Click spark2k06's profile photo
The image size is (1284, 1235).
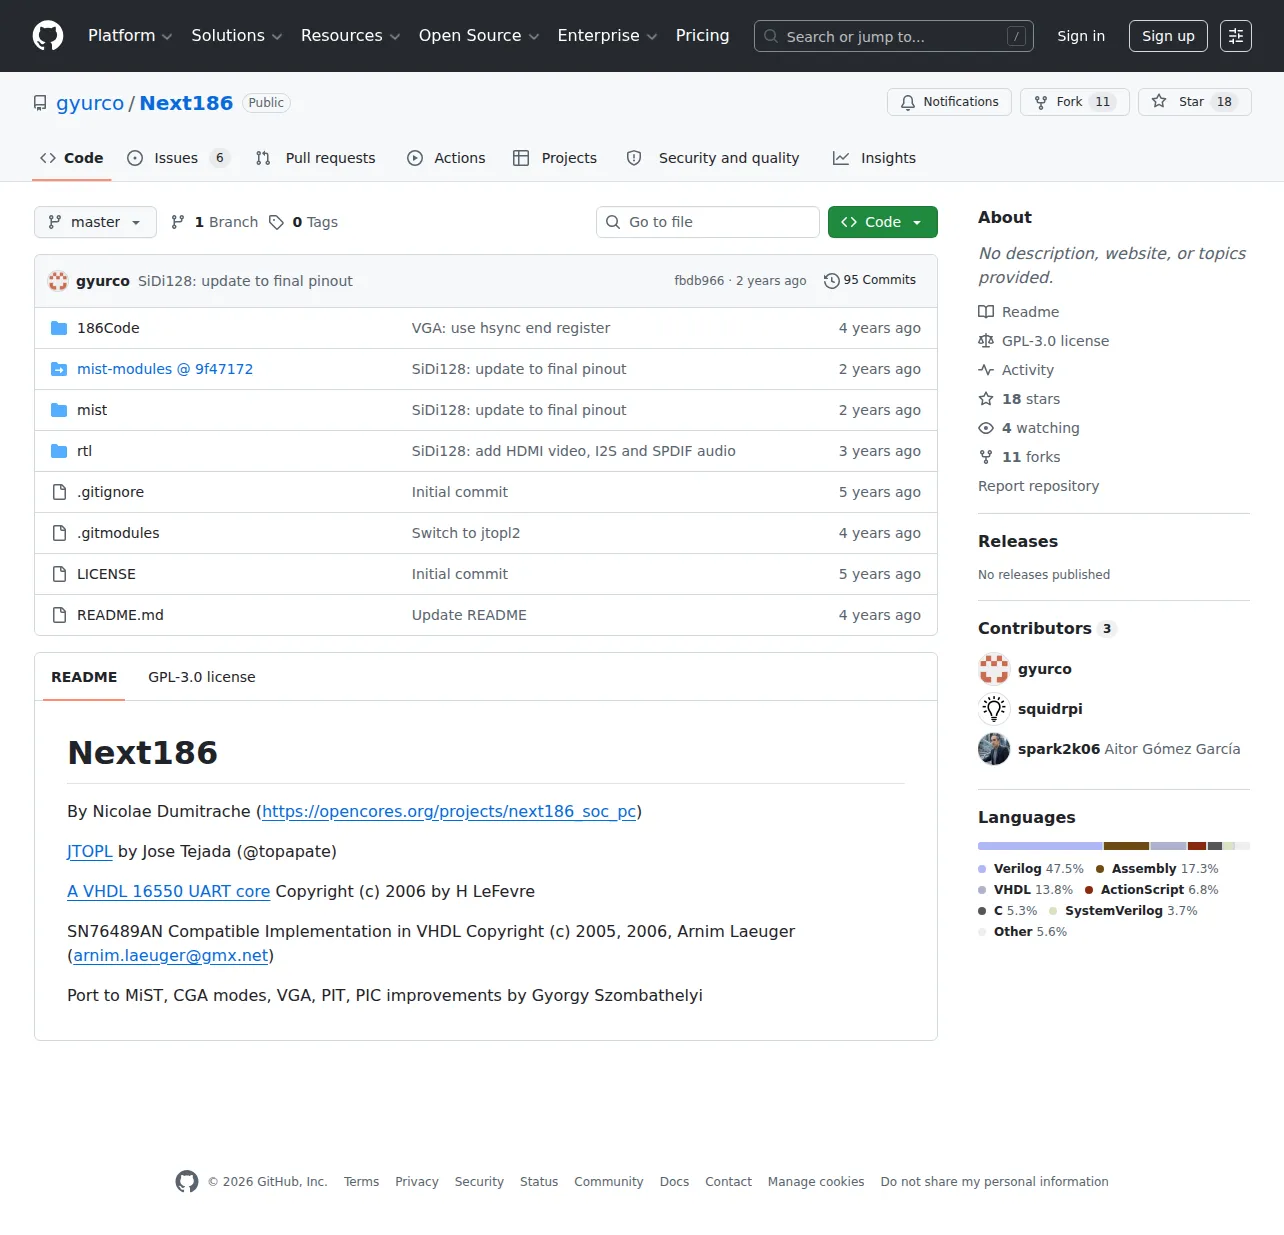coord(994,749)
